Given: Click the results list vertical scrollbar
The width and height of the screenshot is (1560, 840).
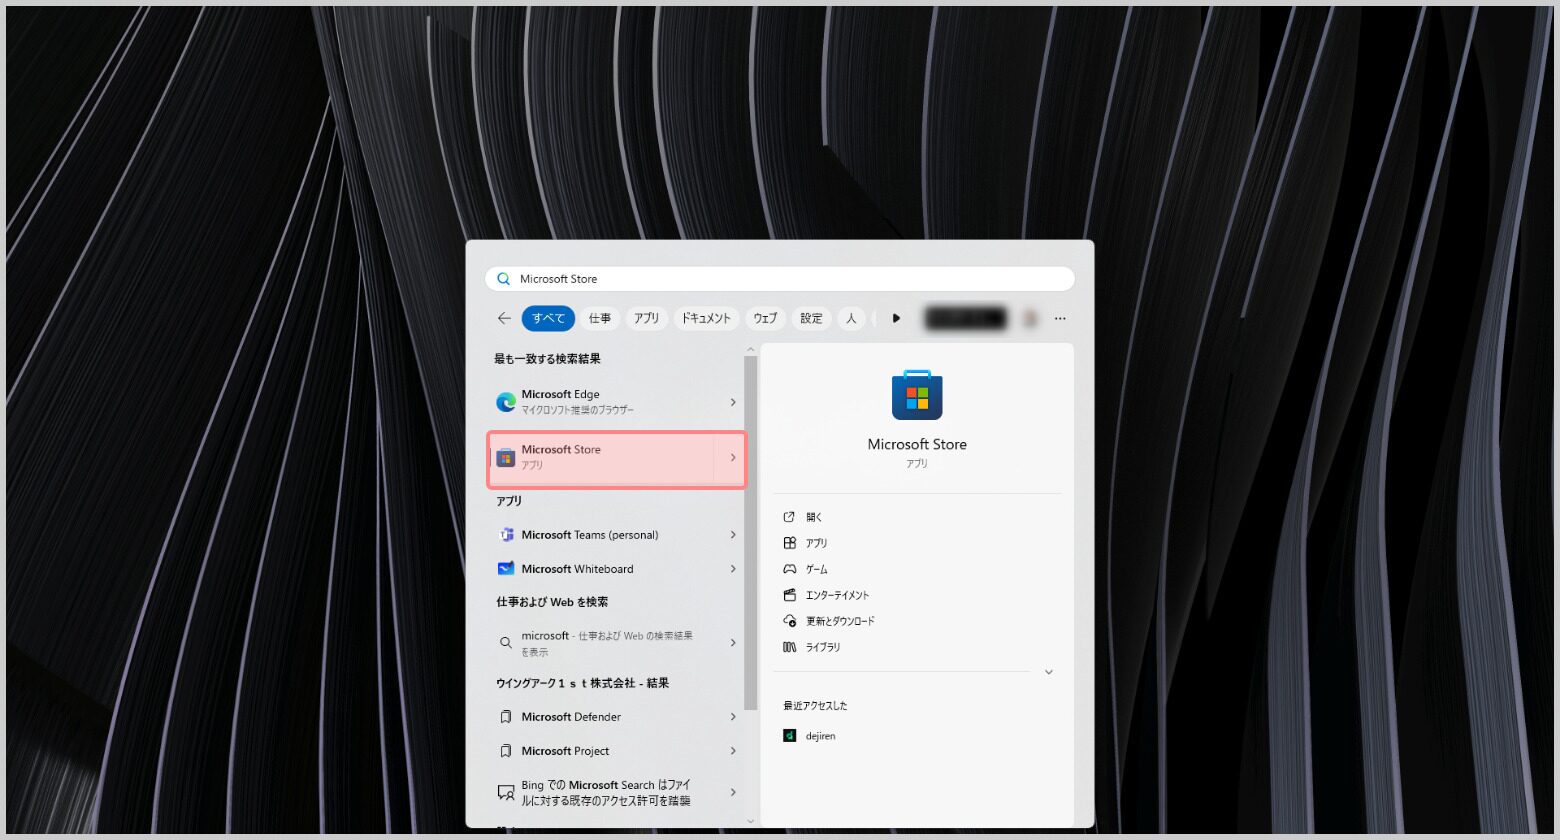Looking at the screenshot, I should pyautogui.click(x=751, y=530).
